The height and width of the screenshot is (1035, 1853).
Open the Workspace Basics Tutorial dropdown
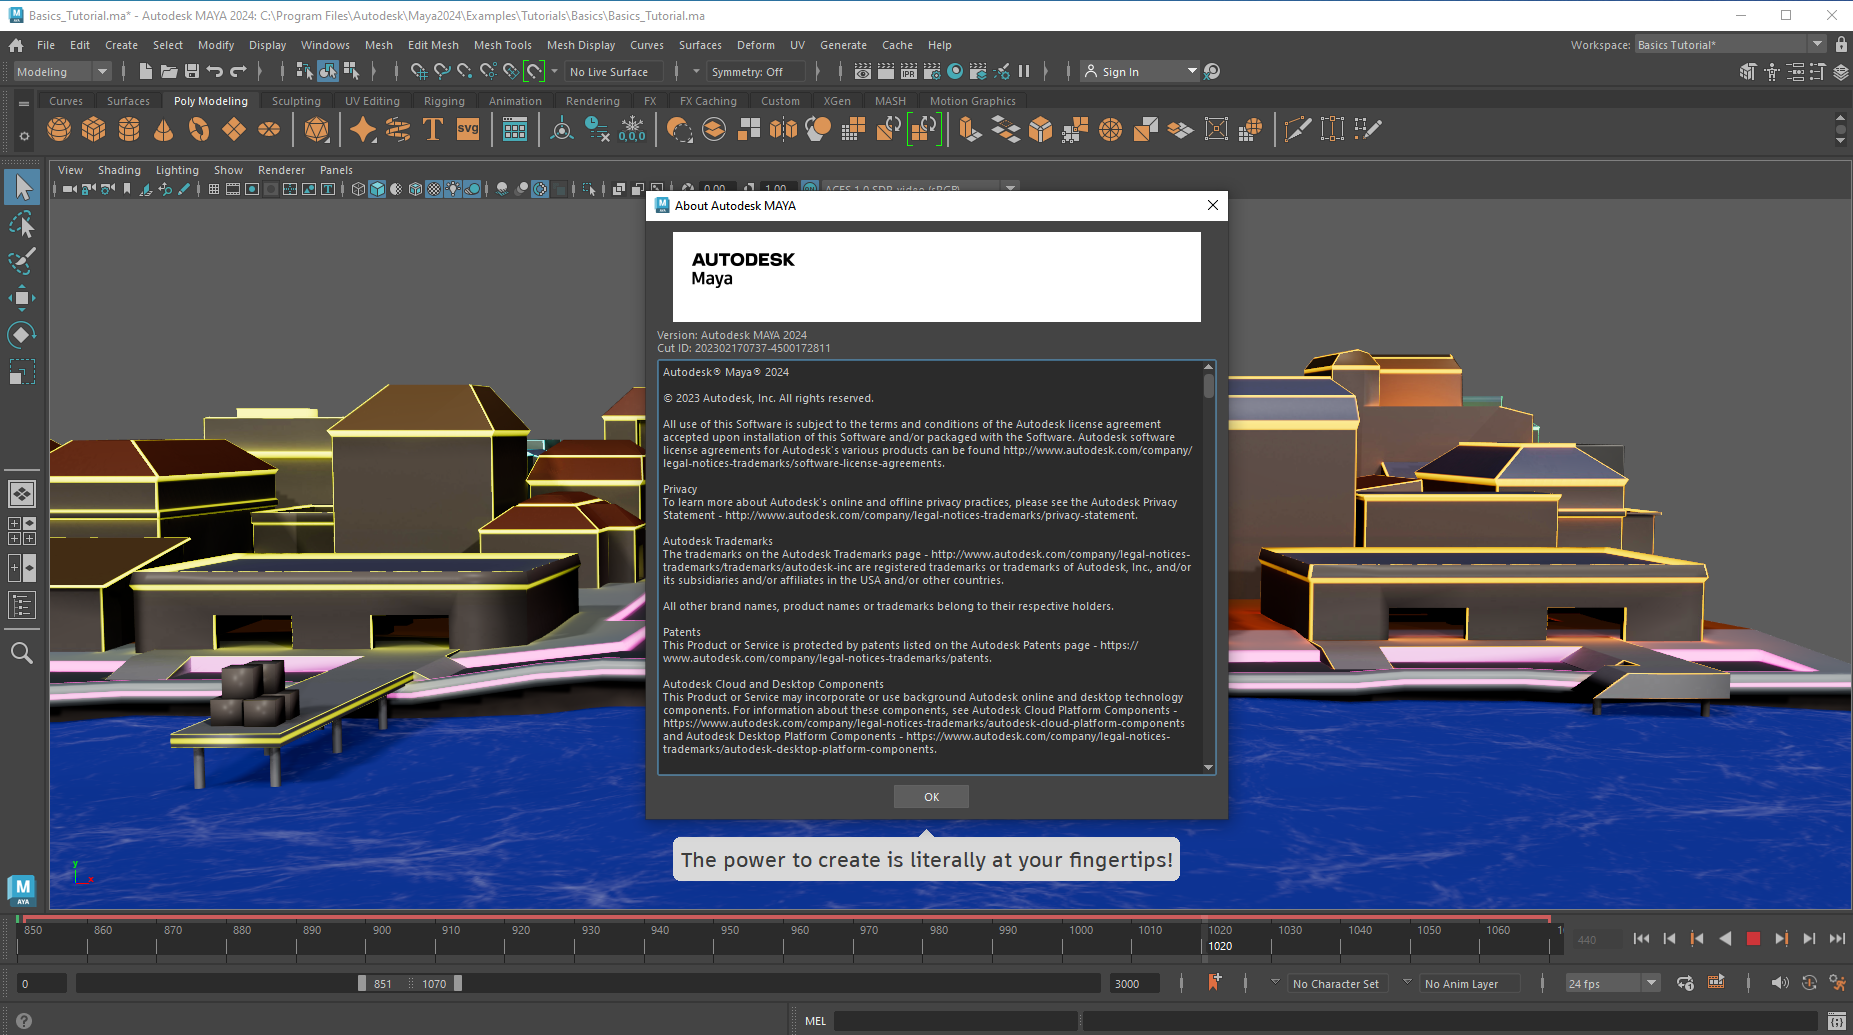tap(1730, 44)
